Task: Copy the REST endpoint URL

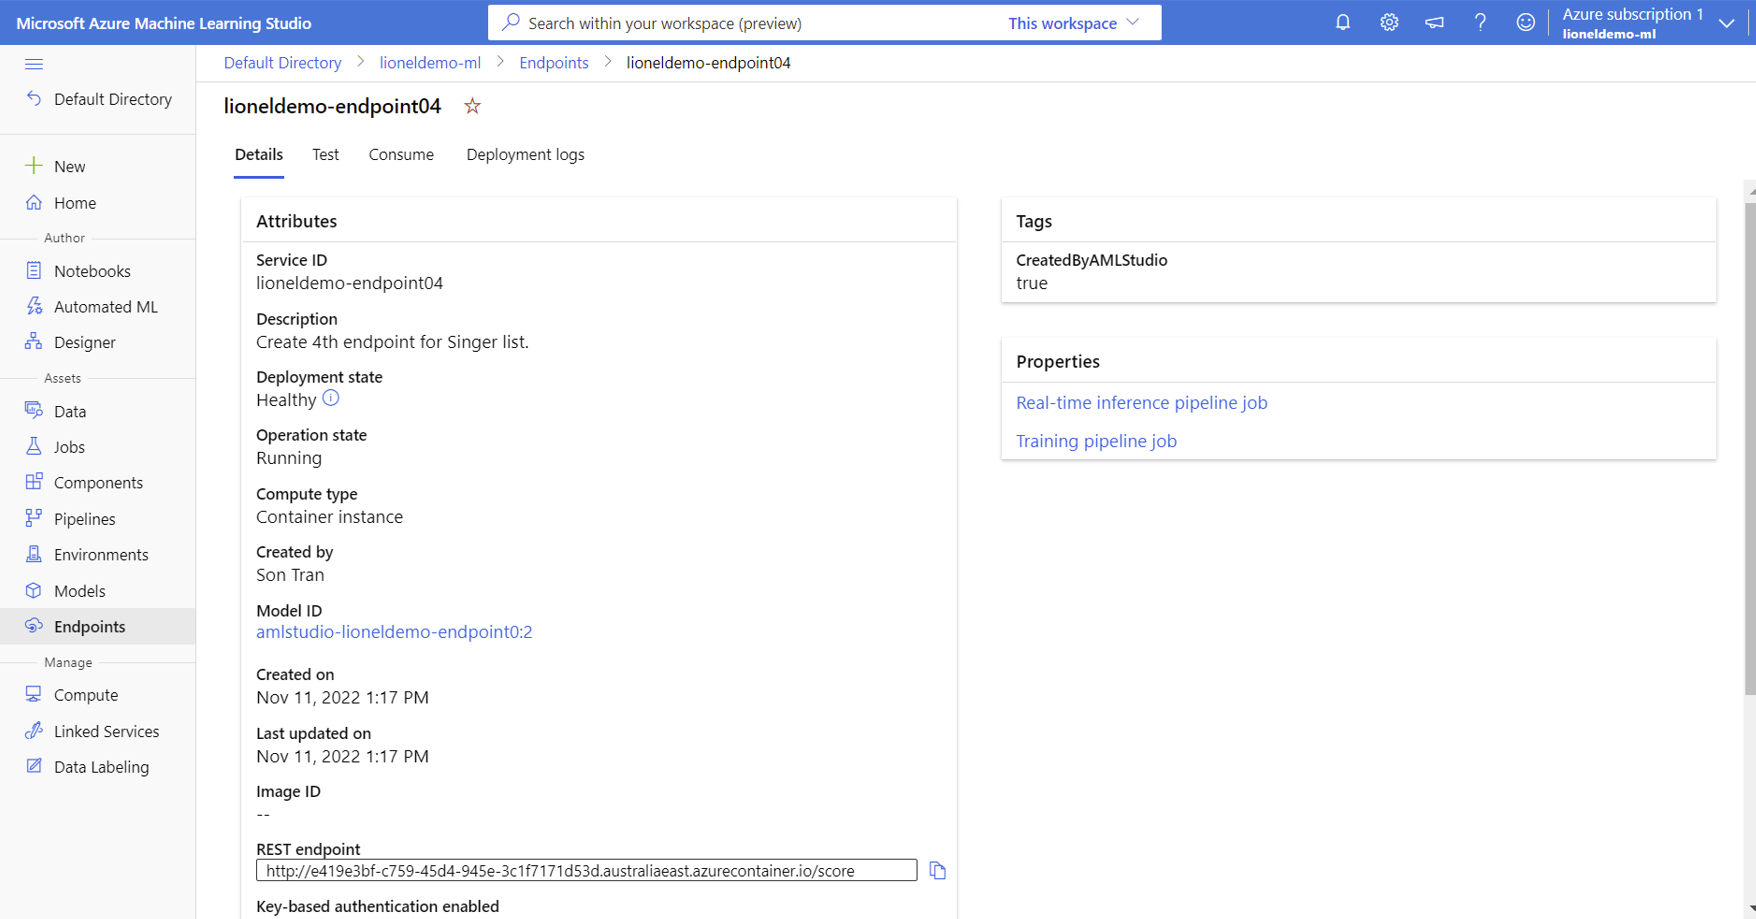Action: [x=937, y=871]
